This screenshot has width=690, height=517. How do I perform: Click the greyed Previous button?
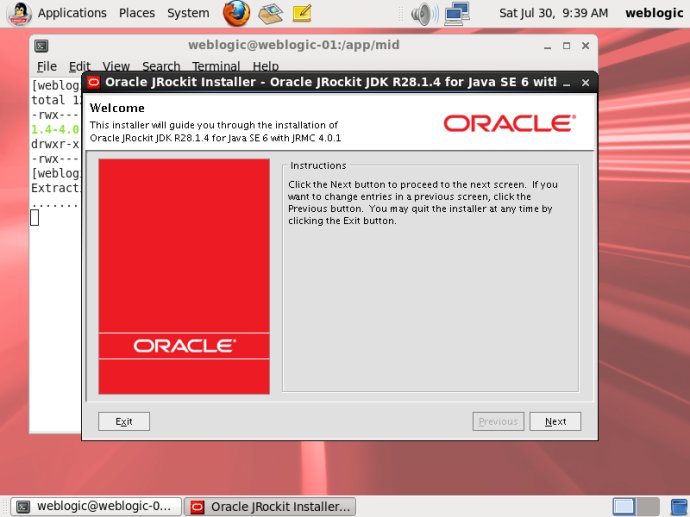(498, 422)
